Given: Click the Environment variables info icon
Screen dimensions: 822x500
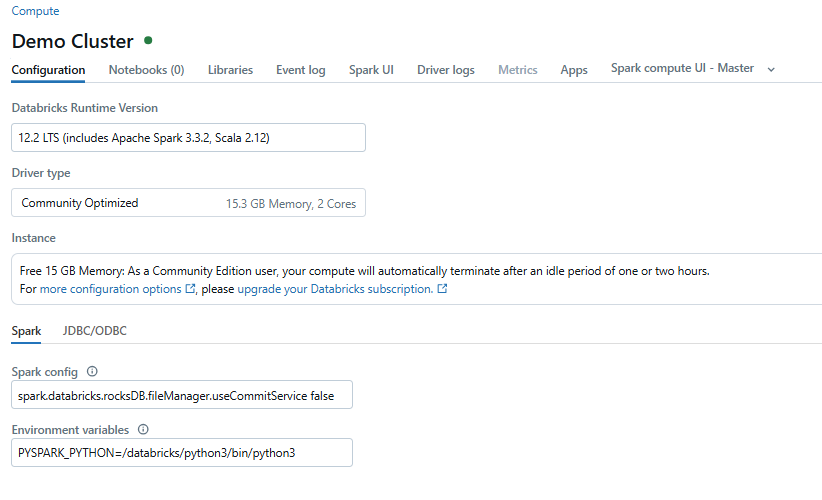Looking at the screenshot, I should (x=143, y=429).
